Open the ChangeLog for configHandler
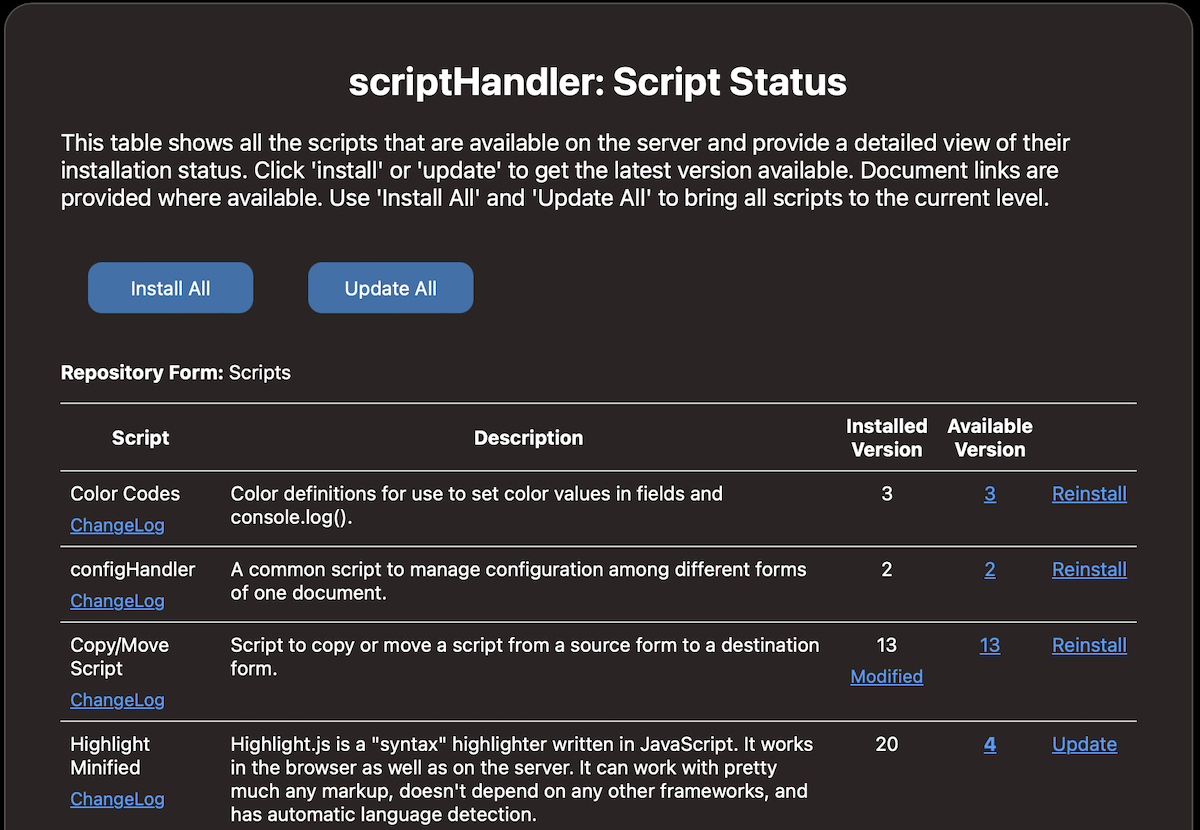 tap(117, 601)
